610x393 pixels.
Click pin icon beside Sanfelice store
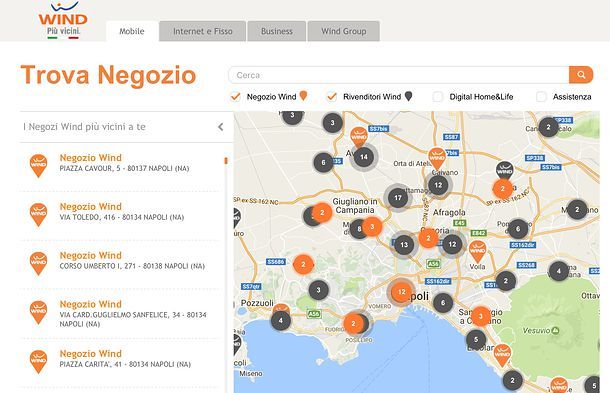pos(38,312)
